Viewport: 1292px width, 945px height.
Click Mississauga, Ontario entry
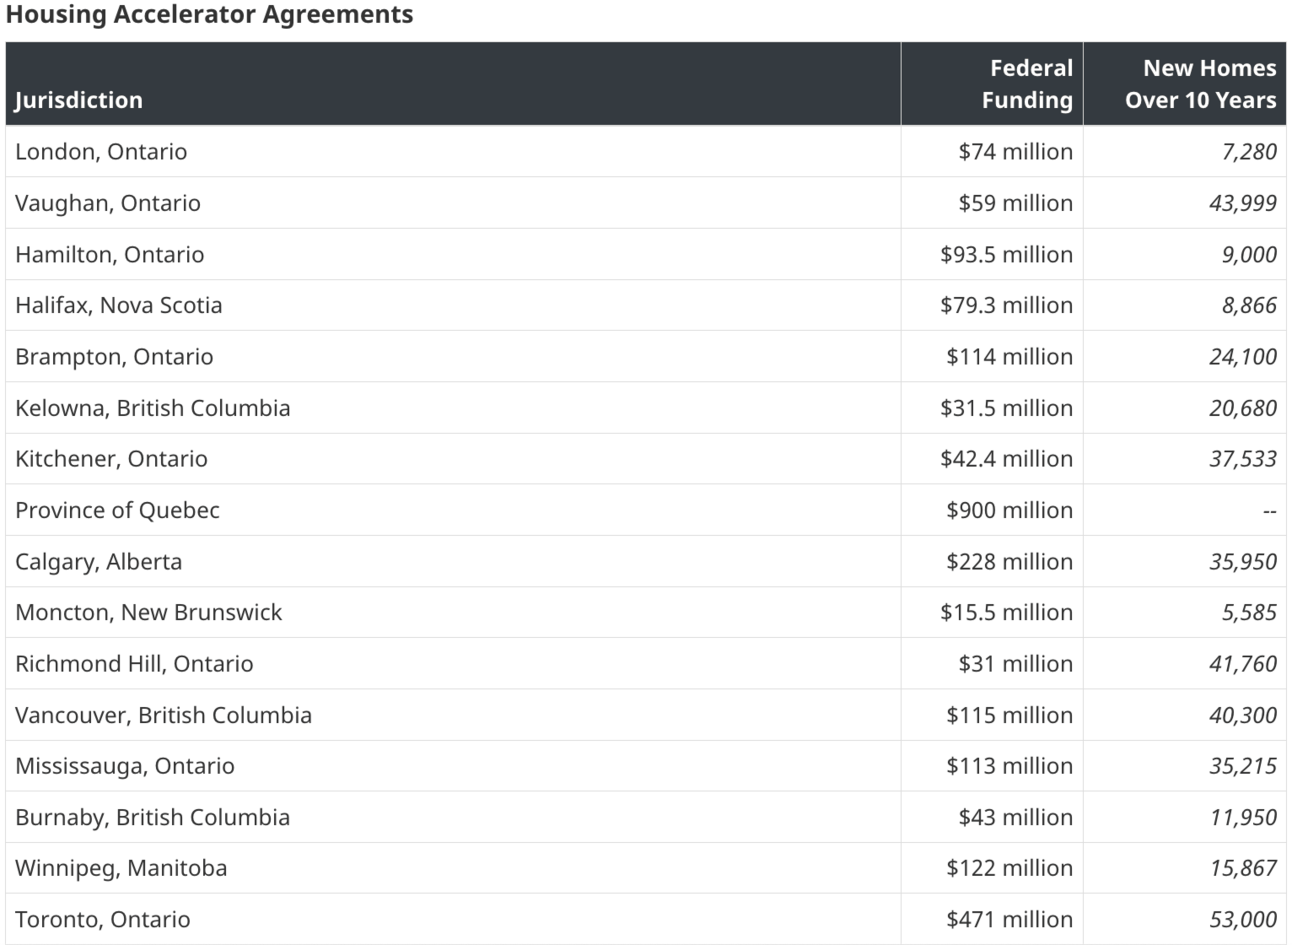coord(453,766)
